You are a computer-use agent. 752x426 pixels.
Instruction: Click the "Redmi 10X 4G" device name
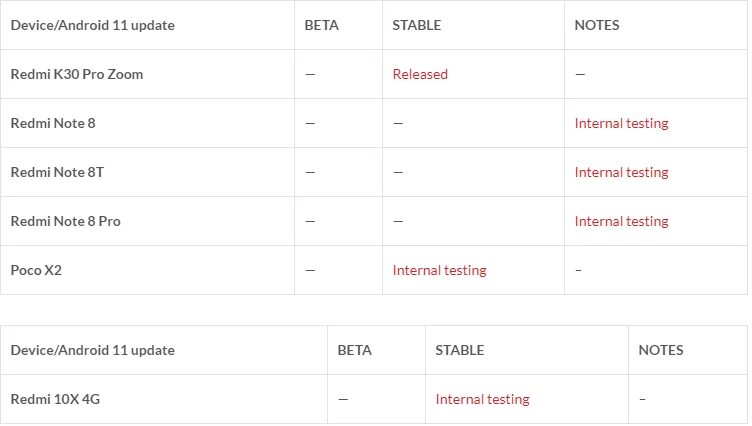click(x=55, y=399)
